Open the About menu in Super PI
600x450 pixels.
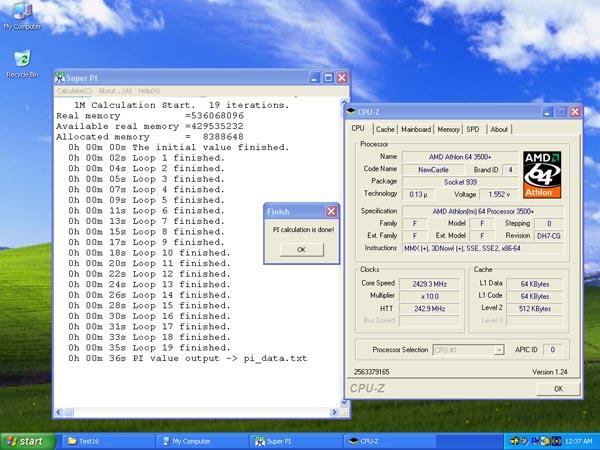[114, 91]
